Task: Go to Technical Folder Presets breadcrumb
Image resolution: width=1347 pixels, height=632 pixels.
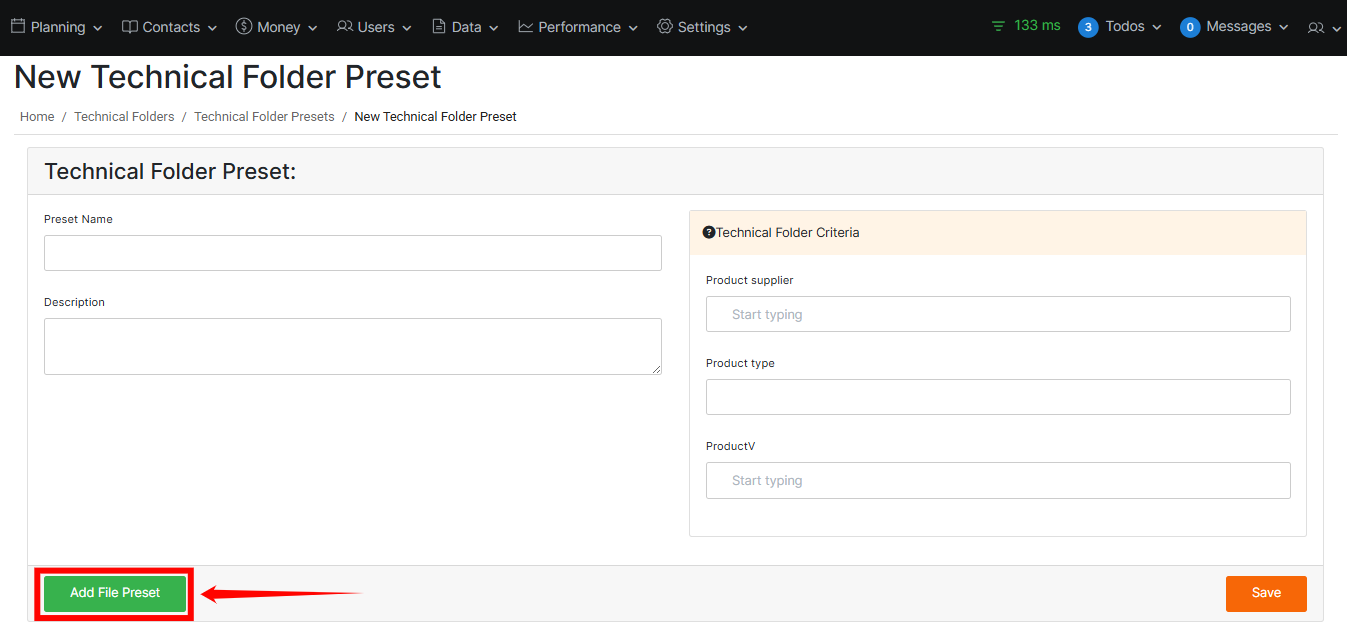Action: click(264, 117)
